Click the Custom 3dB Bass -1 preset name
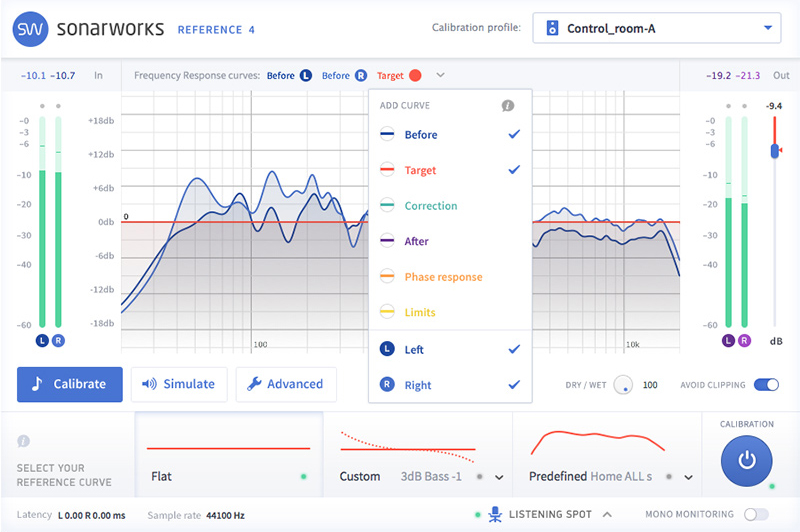The height and width of the screenshot is (532, 800). point(431,476)
